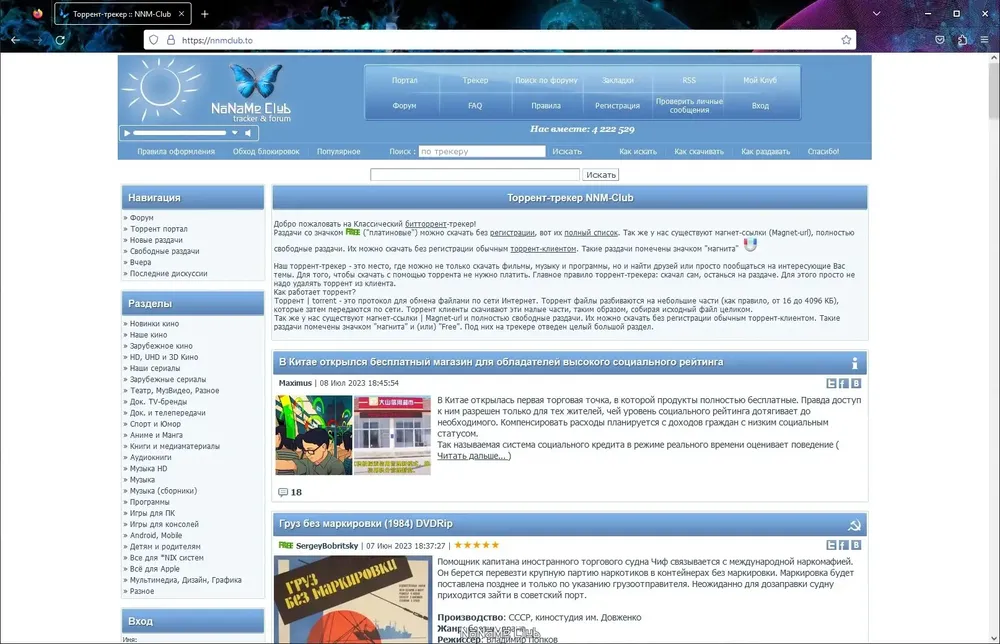
Task: Click the wide search text box
Action: [474, 175]
